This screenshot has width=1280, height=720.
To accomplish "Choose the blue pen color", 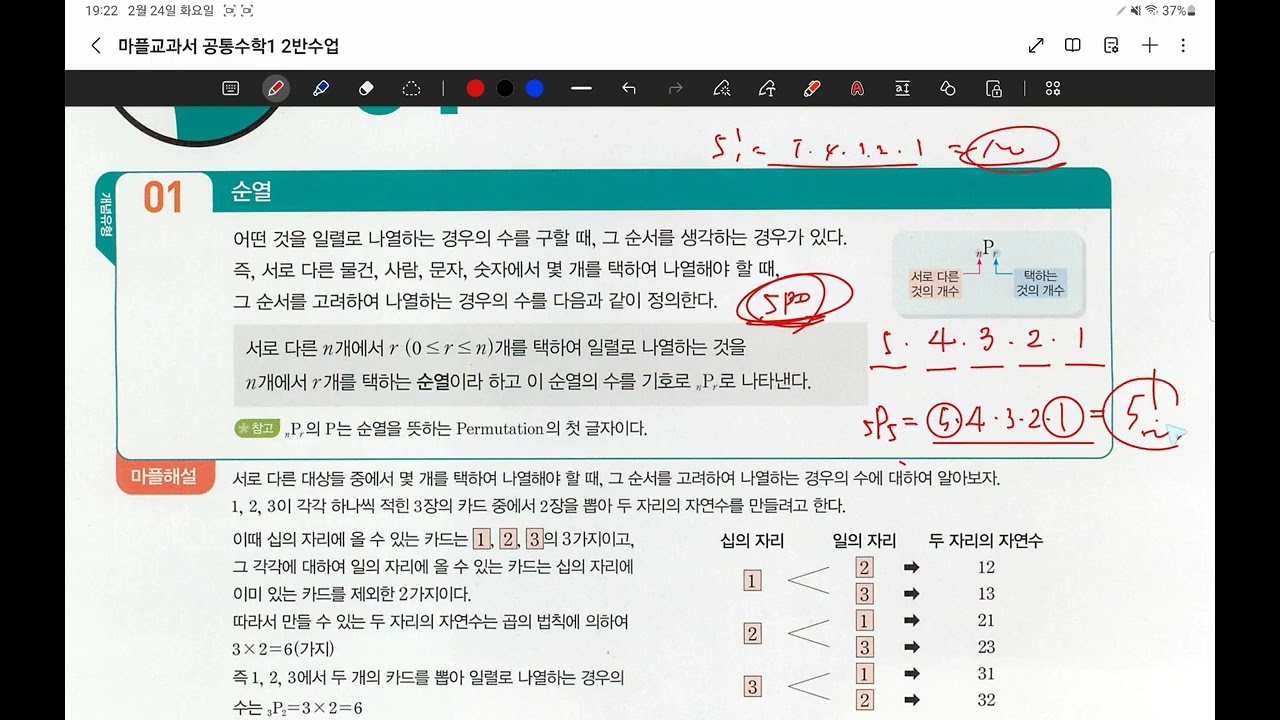I will tap(535, 89).
